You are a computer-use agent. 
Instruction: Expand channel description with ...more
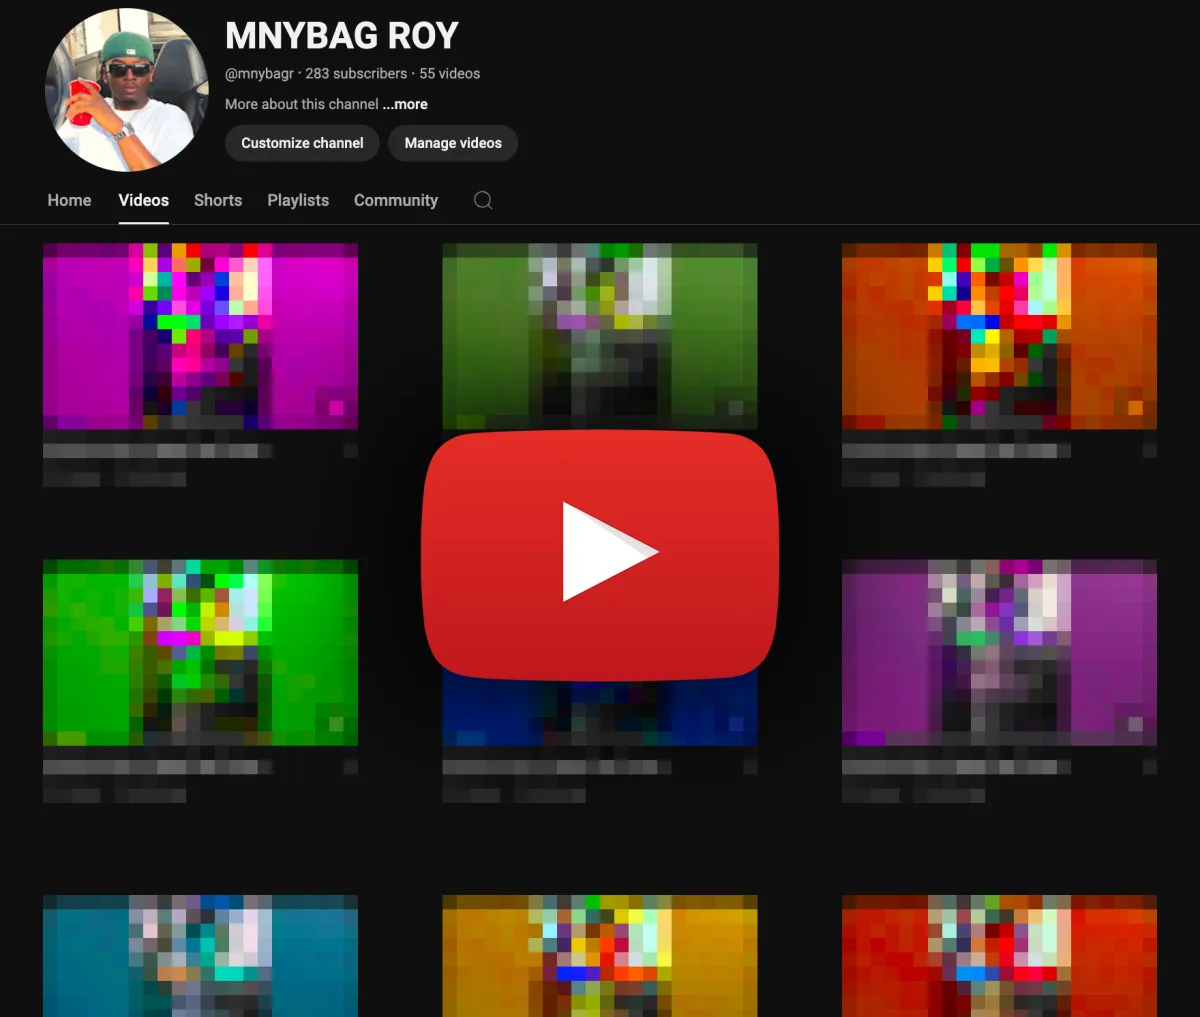[x=405, y=104]
